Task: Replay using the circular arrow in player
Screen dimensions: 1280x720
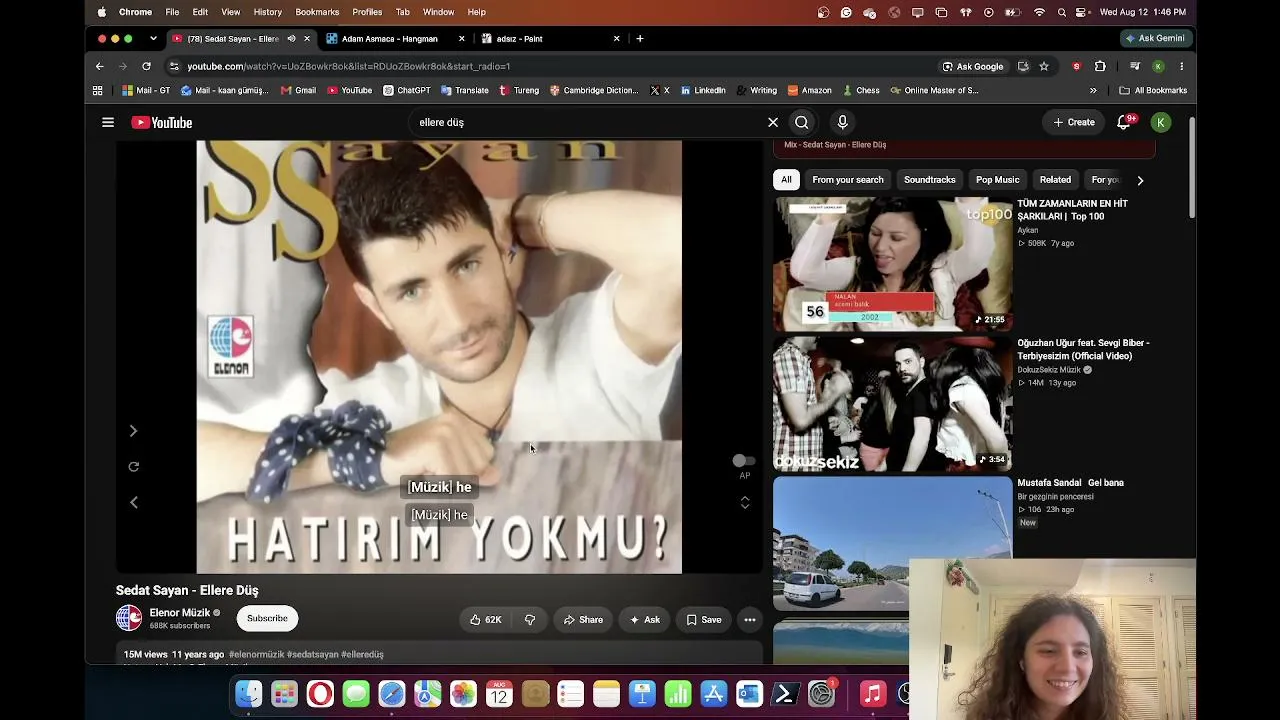Action: click(x=134, y=466)
